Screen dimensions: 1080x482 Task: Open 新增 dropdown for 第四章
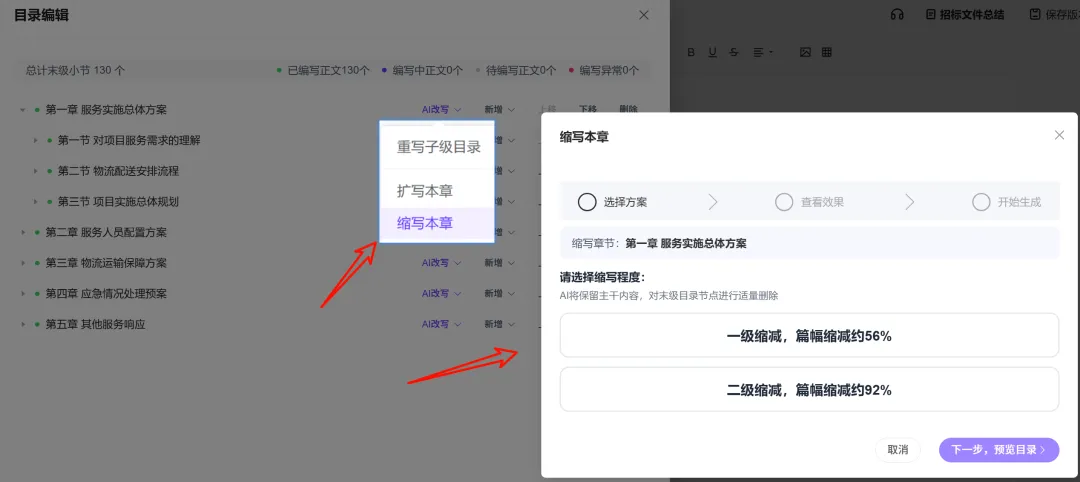pyautogui.click(x=499, y=294)
